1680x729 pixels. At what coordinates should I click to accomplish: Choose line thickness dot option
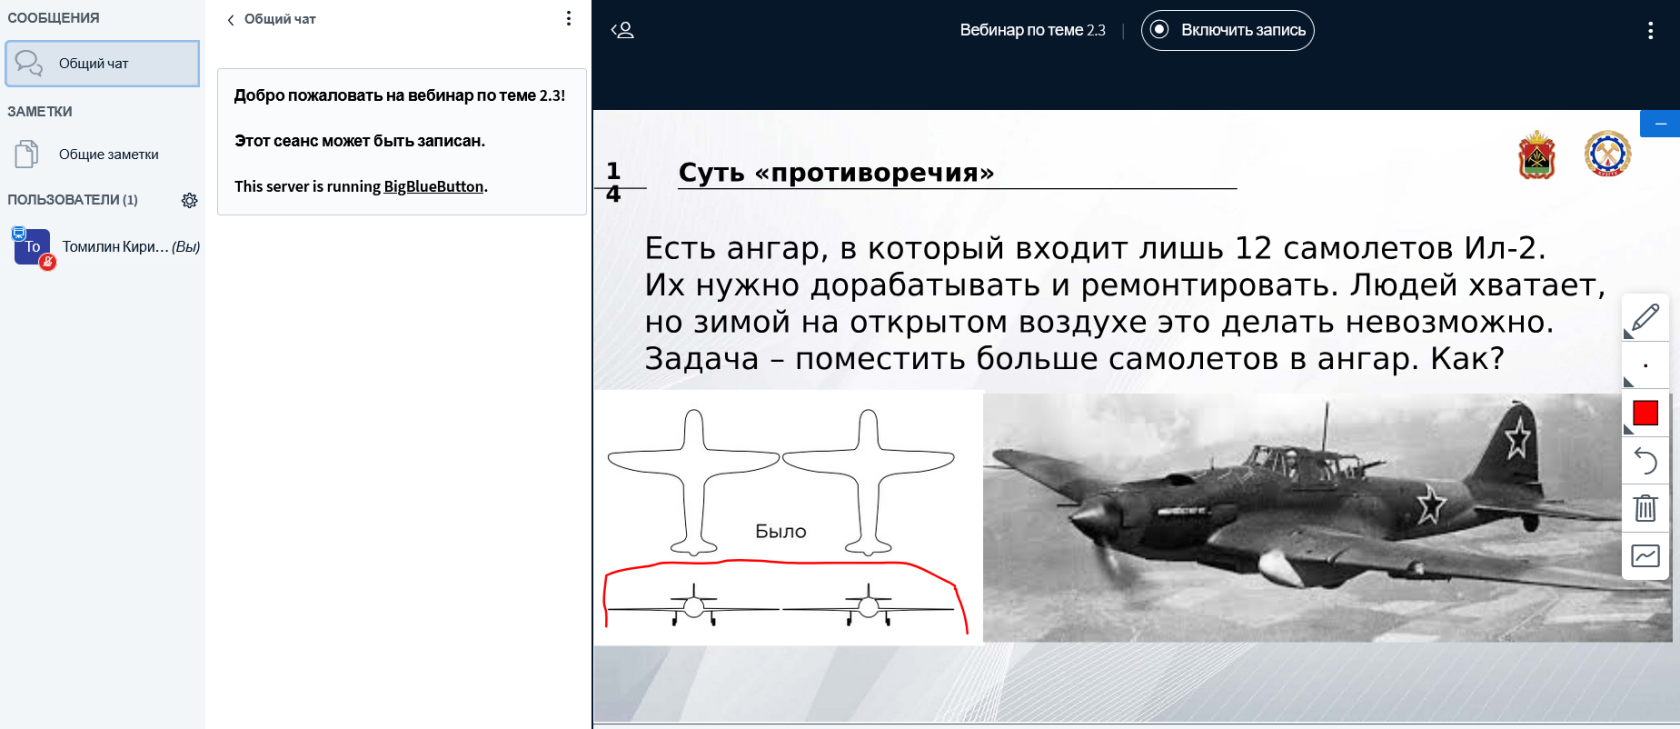pos(1646,366)
